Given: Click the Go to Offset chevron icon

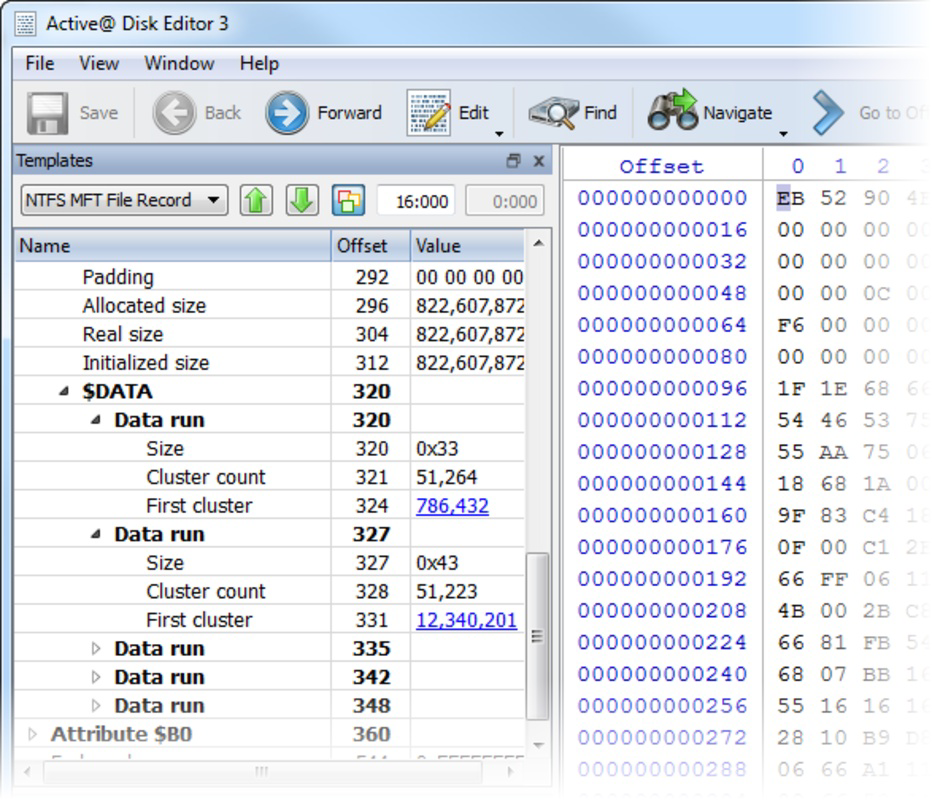Looking at the screenshot, I should tap(828, 113).
